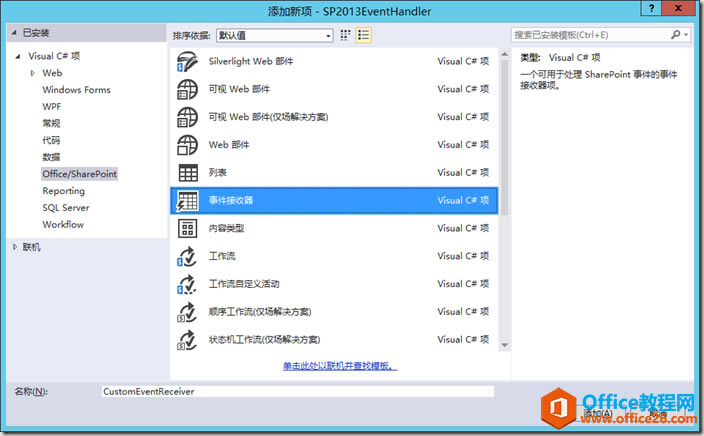Click the 顺序工作流(仅场解决方案) icon

click(x=187, y=312)
